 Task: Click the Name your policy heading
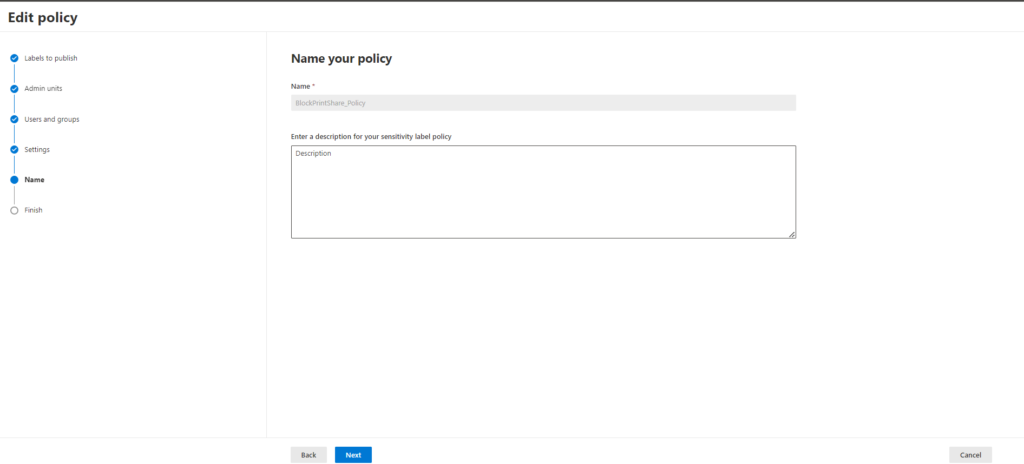(341, 59)
